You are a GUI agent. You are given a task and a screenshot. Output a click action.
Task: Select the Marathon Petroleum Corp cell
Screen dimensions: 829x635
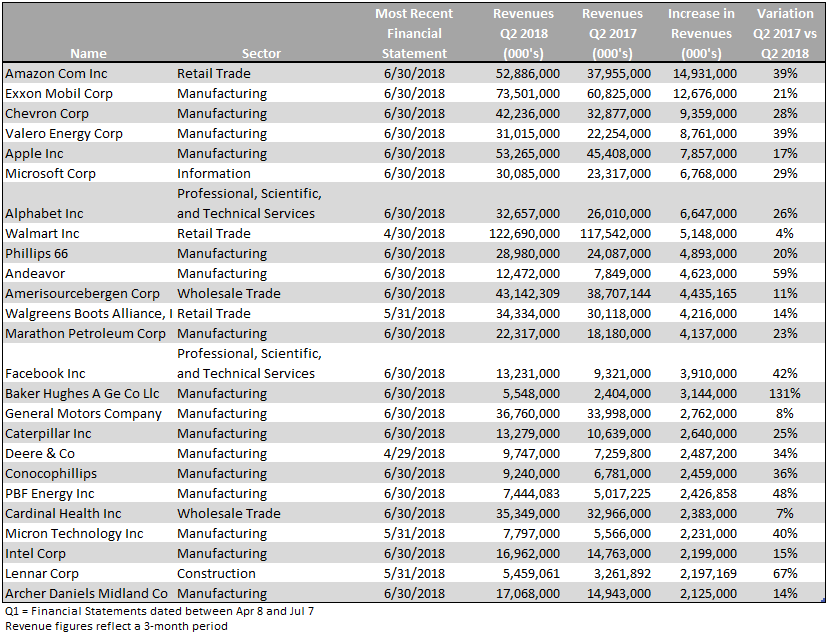[85, 334]
